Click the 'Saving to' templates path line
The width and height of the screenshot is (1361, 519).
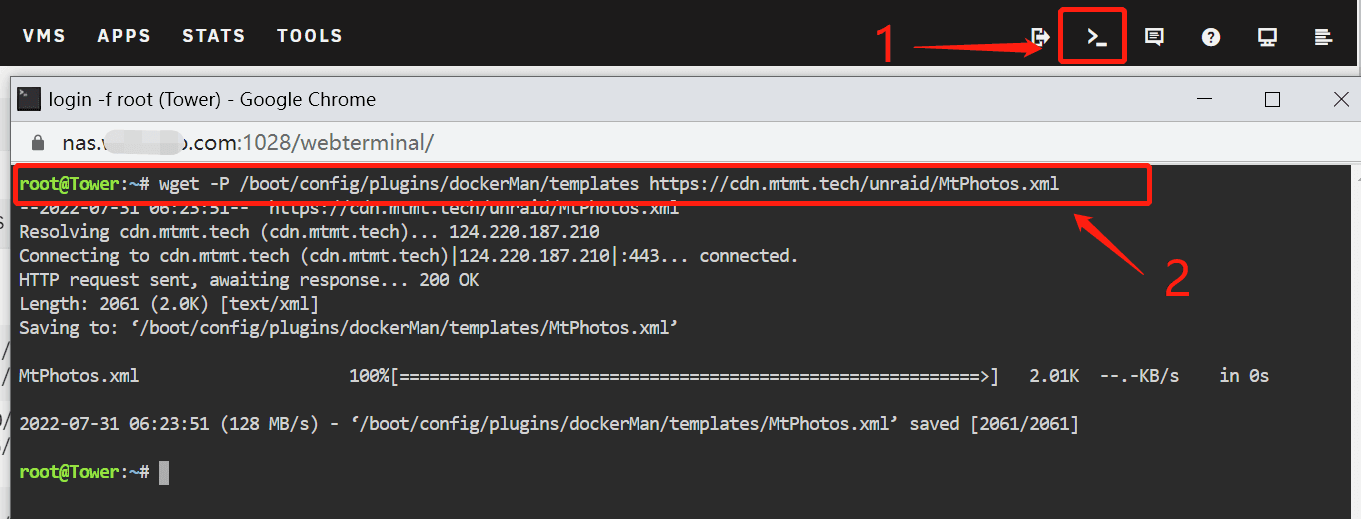(x=349, y=328)
